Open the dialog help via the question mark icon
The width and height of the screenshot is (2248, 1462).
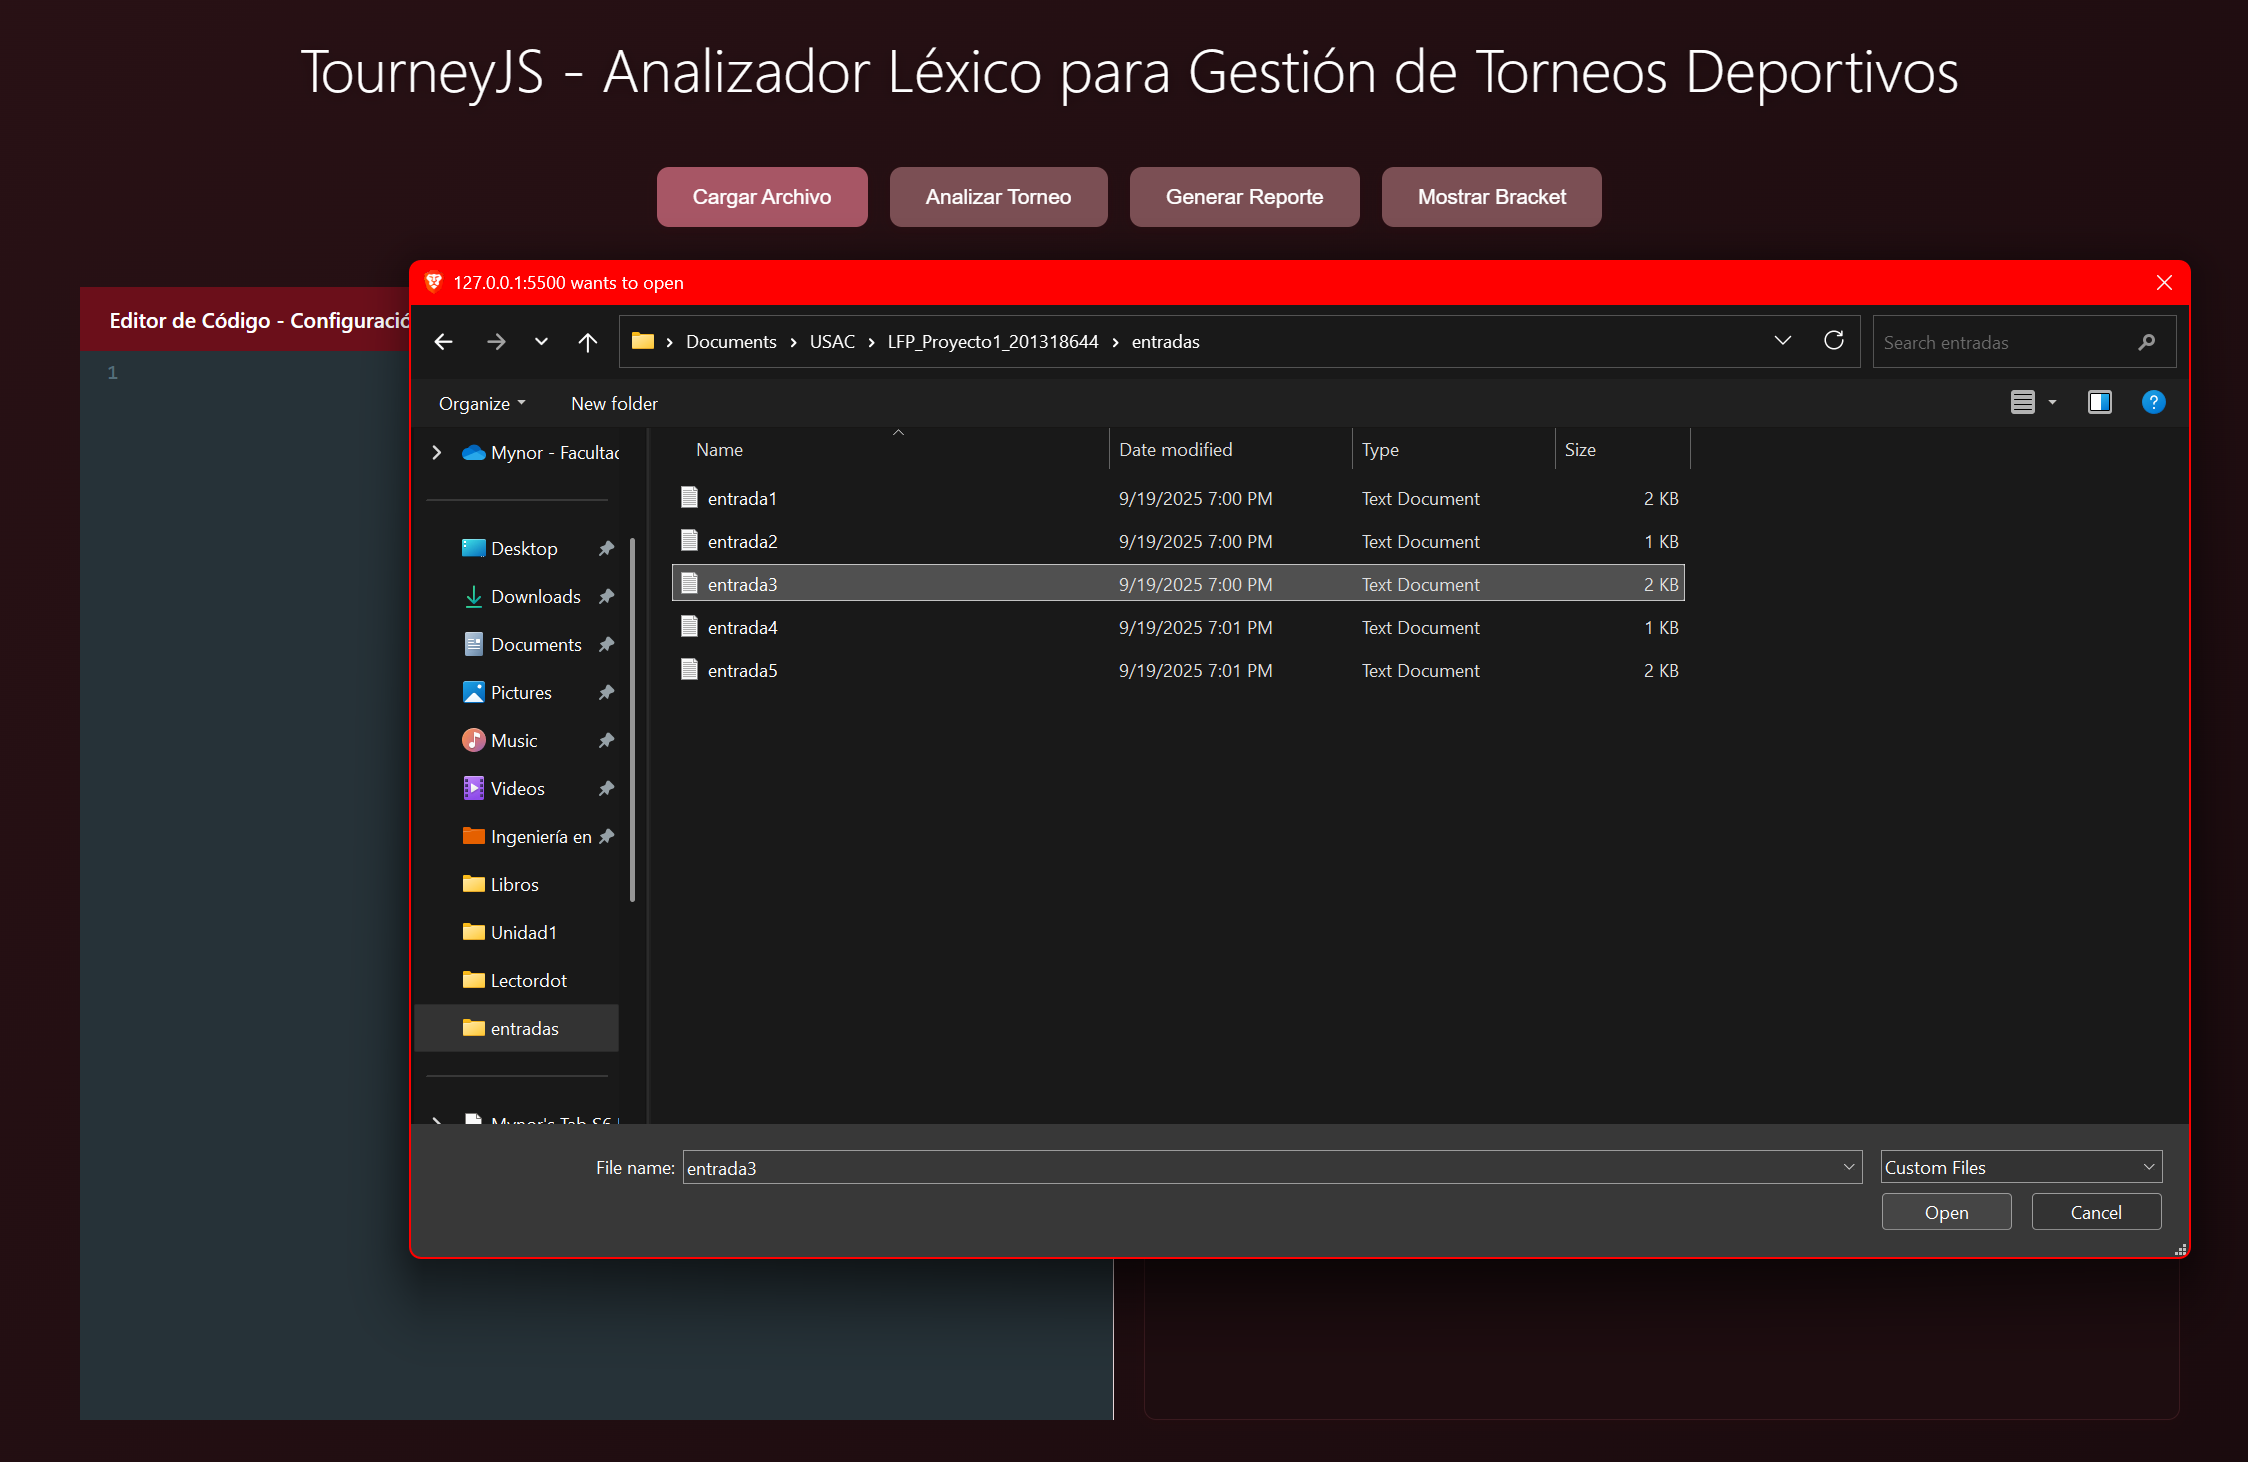point(2154,402)
